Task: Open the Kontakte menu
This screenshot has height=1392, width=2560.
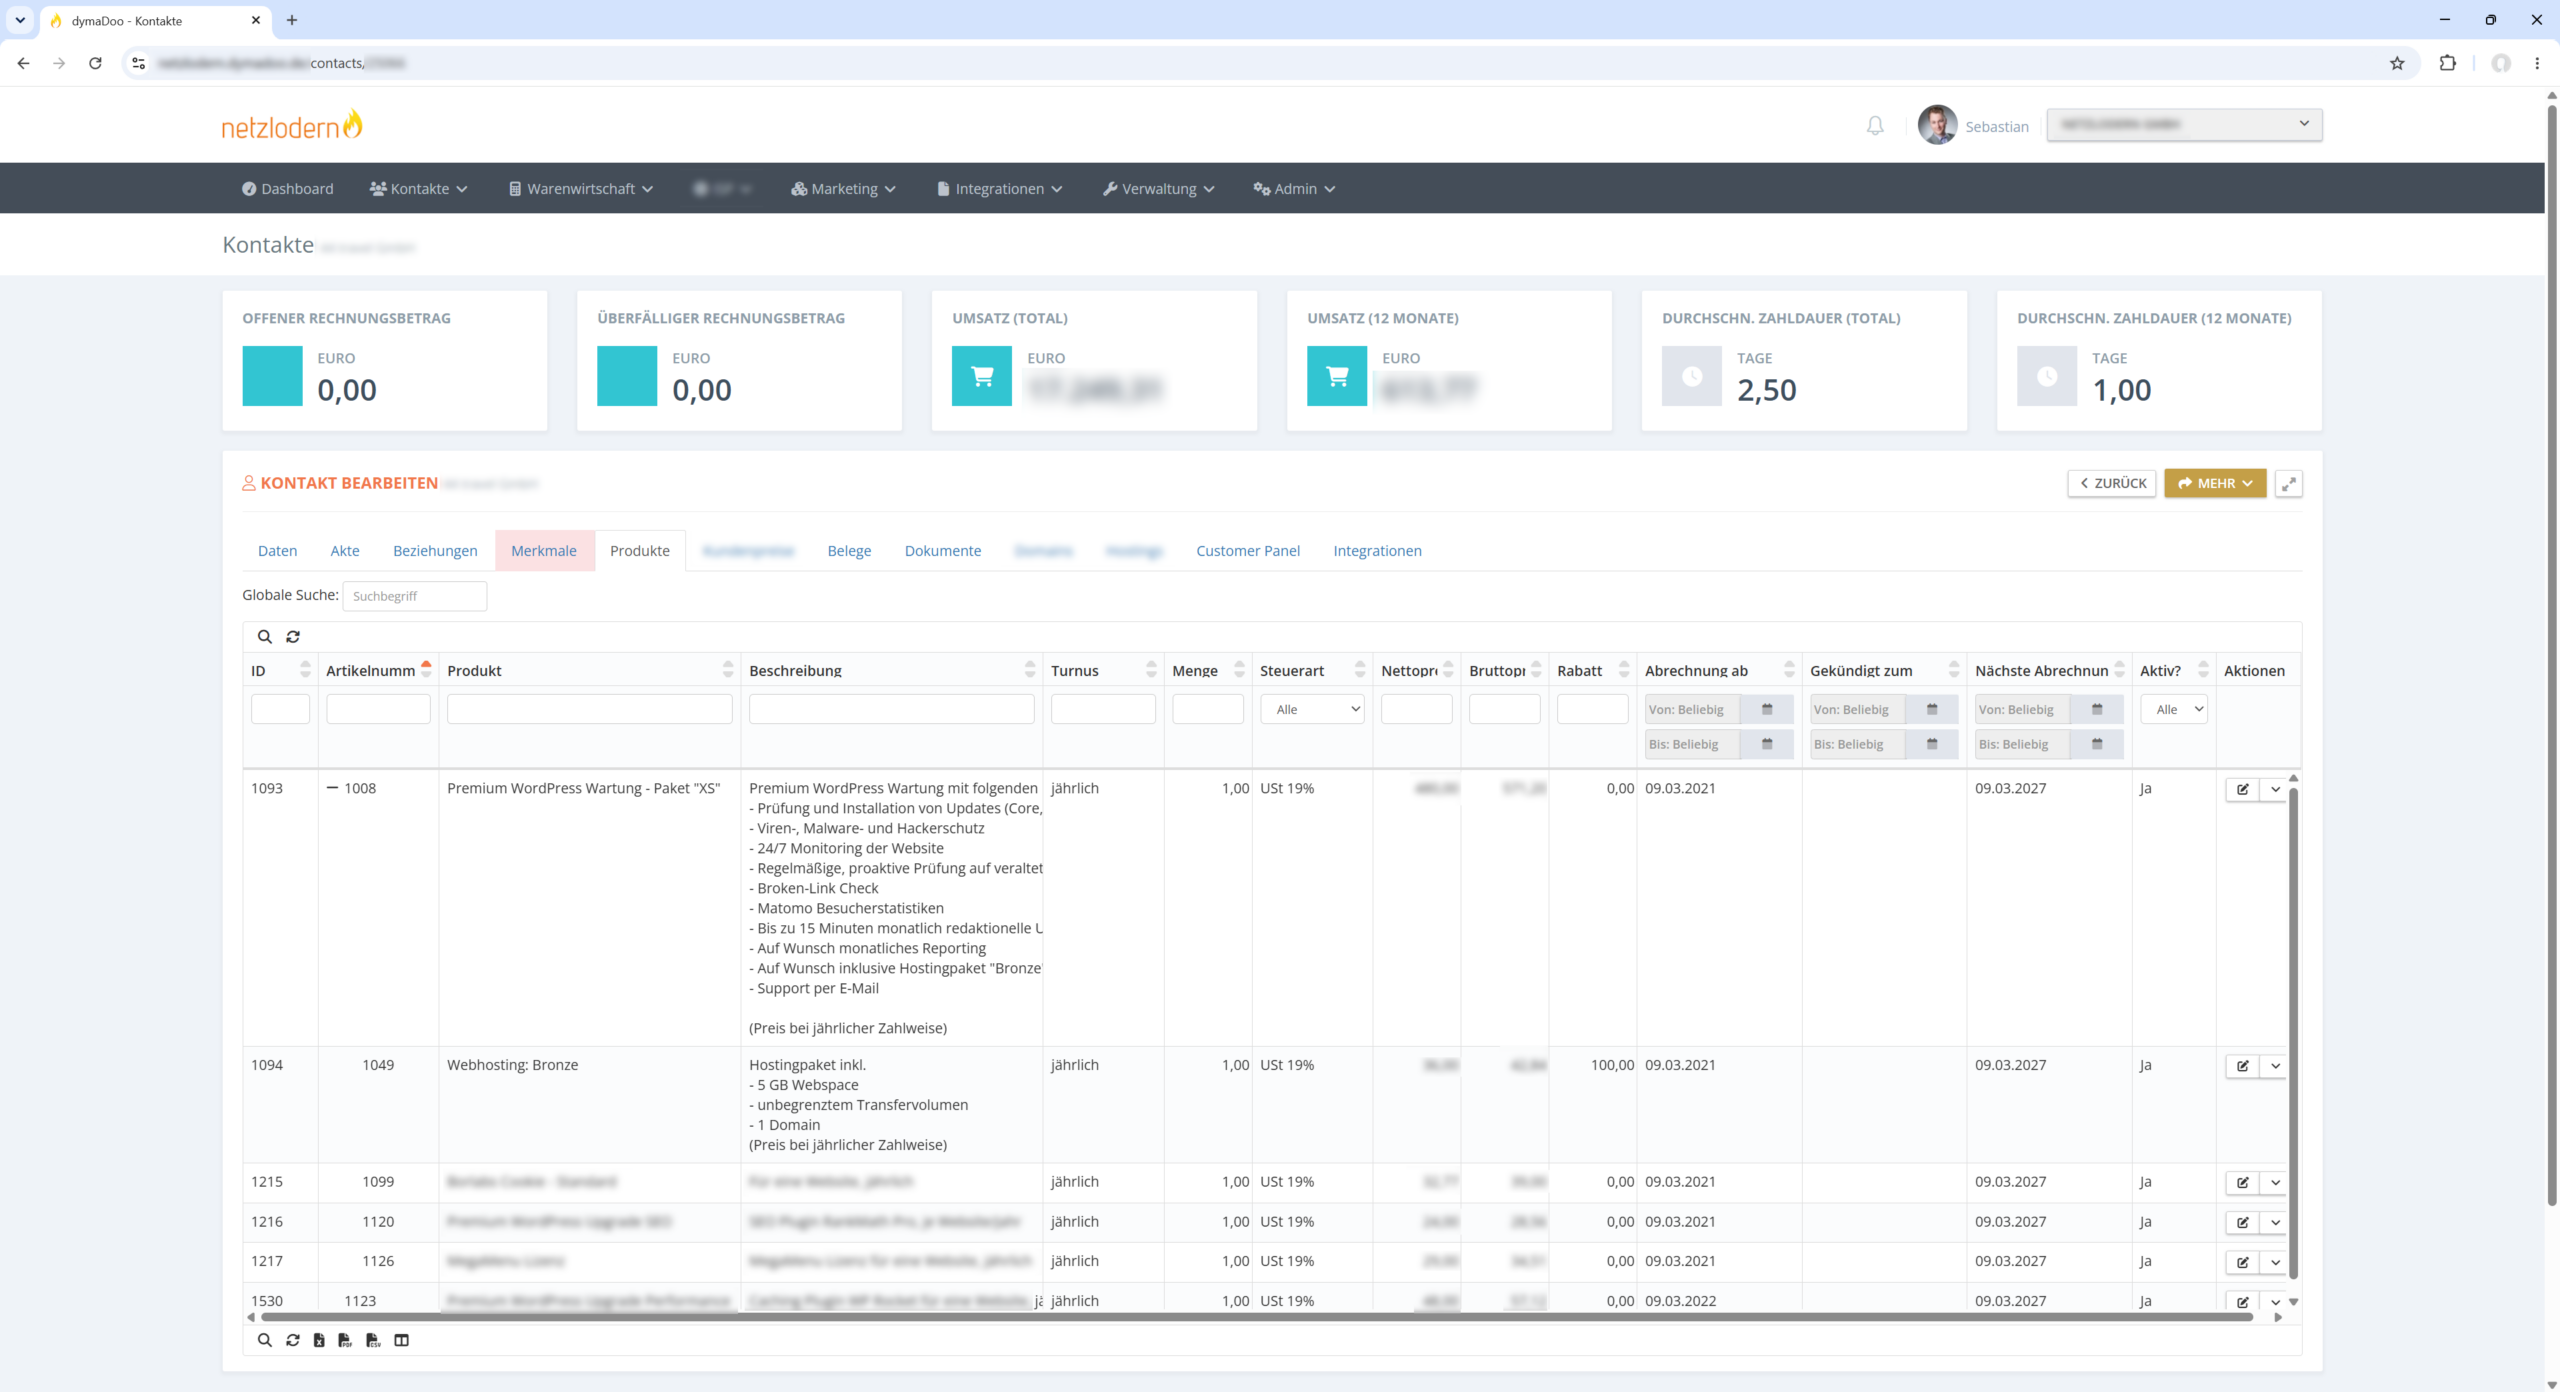Action: tap(418, 189)
